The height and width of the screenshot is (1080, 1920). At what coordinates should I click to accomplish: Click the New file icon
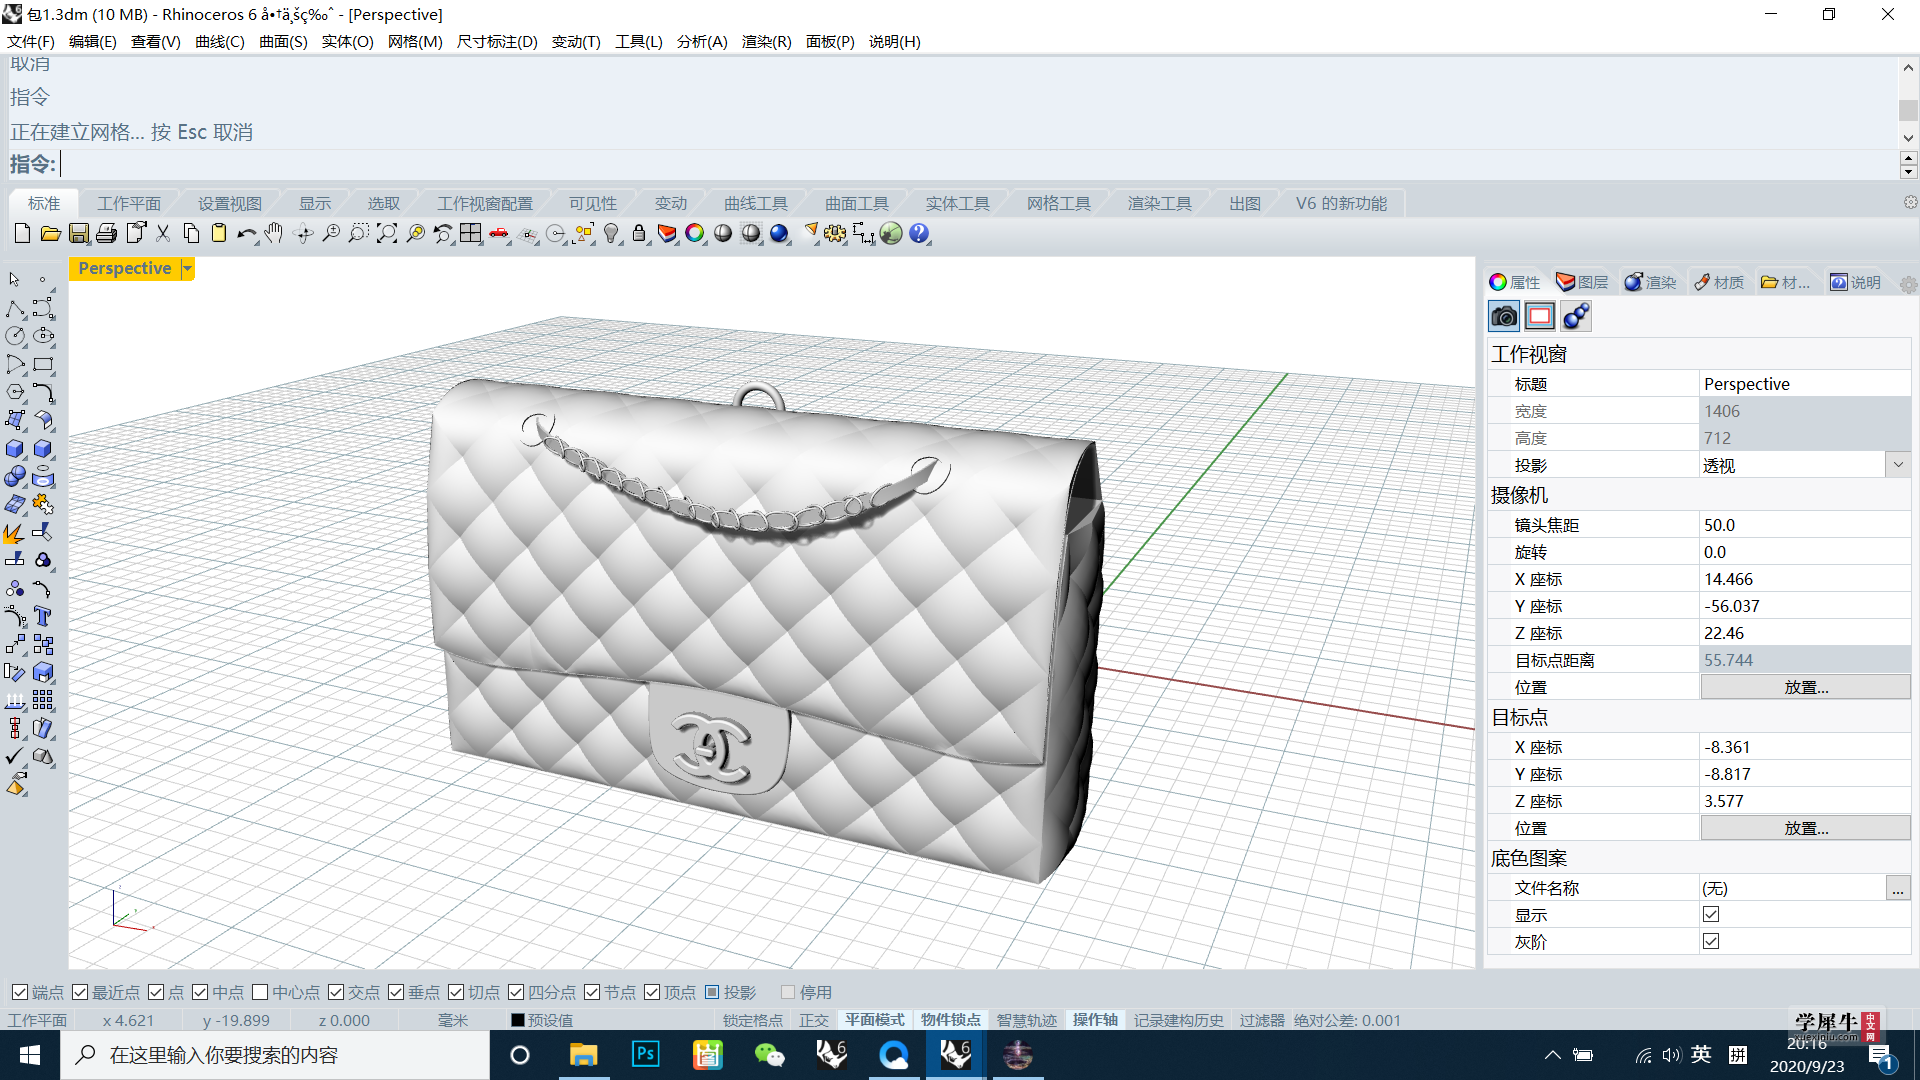[x=22, y=234]
